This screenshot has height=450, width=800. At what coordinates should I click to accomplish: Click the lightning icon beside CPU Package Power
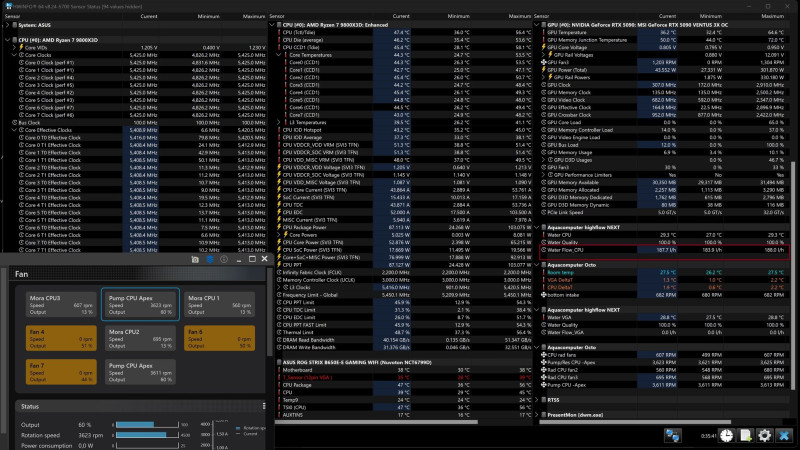[279, 227]
